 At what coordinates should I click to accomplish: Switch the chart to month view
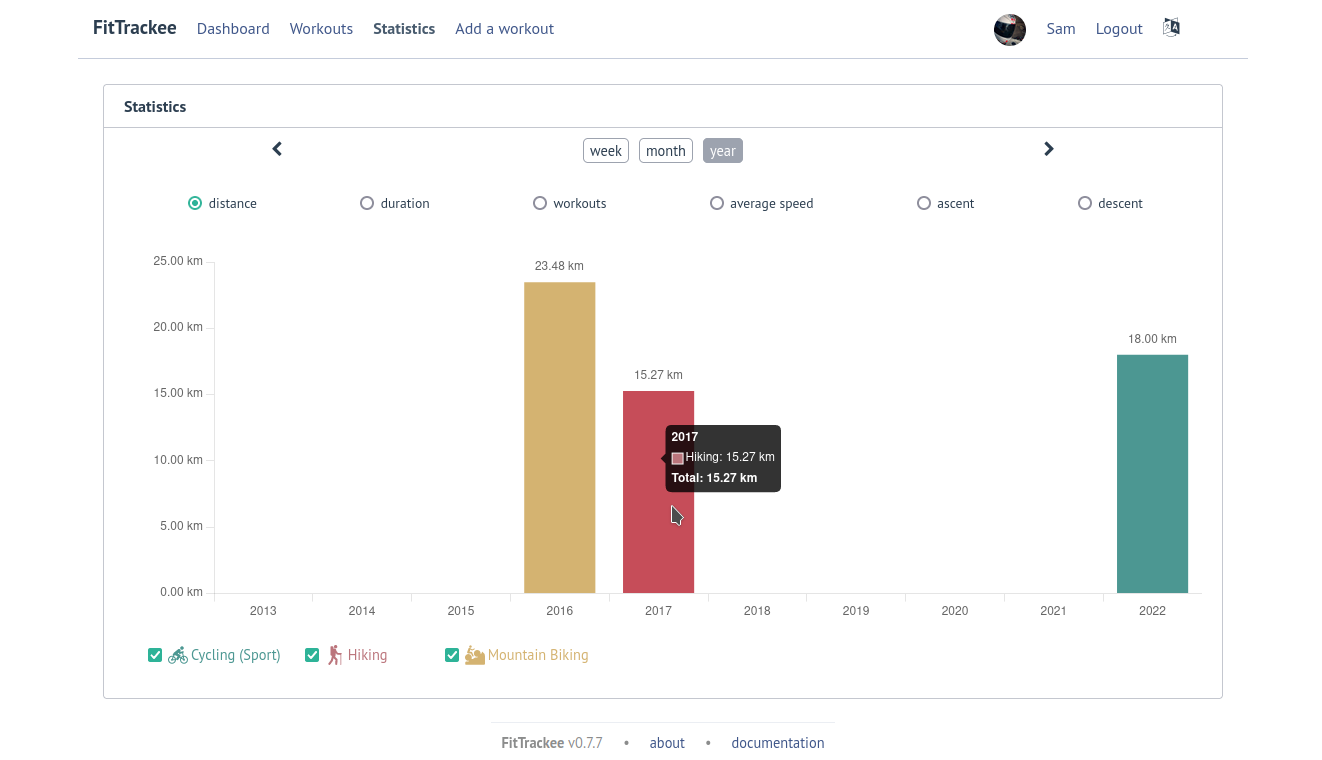665,151
